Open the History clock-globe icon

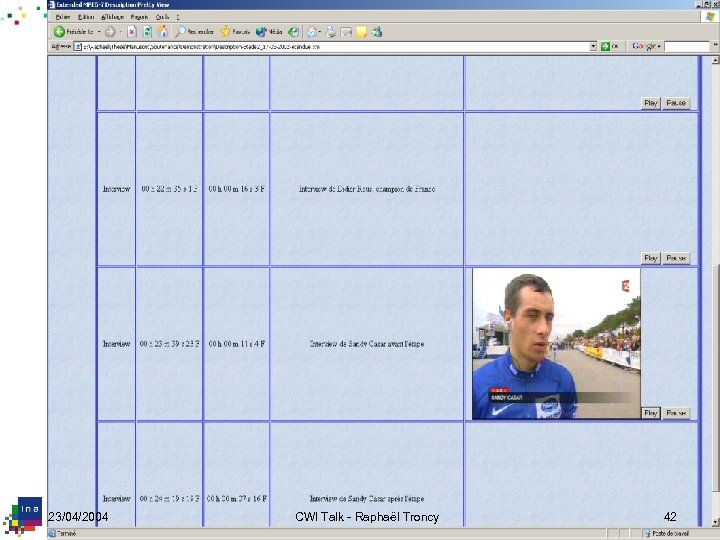point(293,32)
